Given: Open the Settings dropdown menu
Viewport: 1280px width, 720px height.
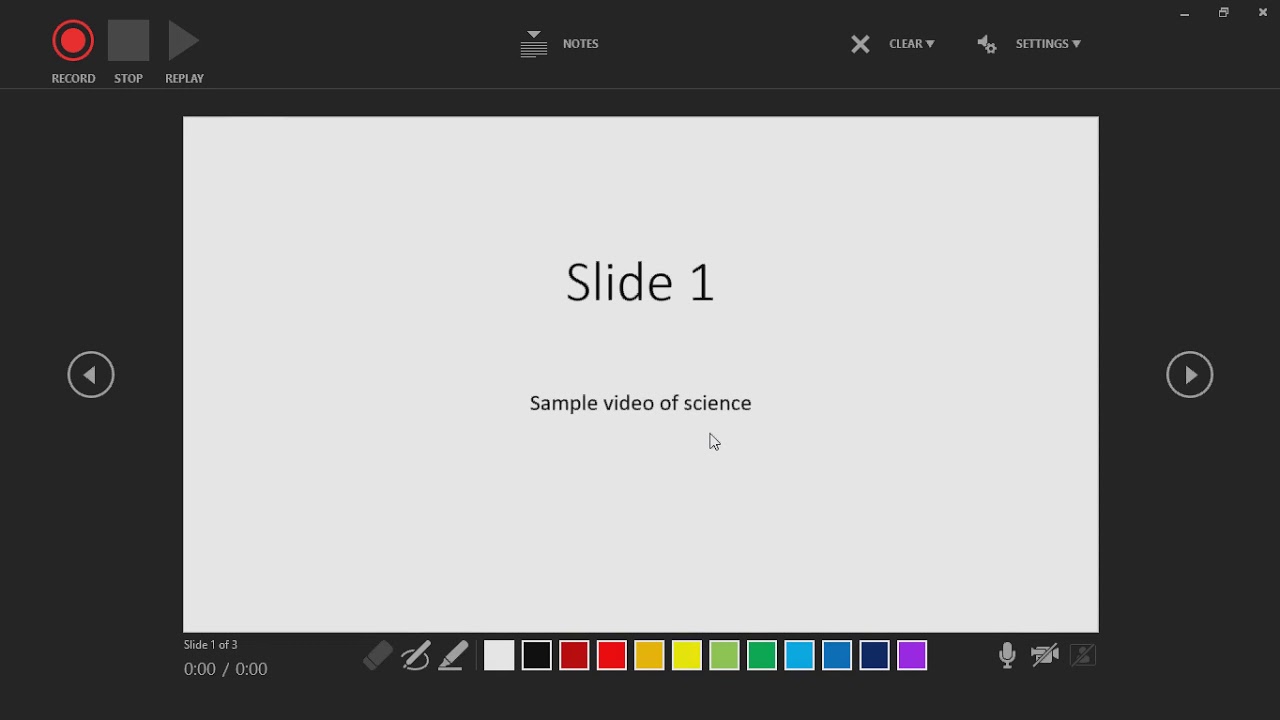Looking at the screenshot, I should pyautogui.click(x=1048, y=44).
